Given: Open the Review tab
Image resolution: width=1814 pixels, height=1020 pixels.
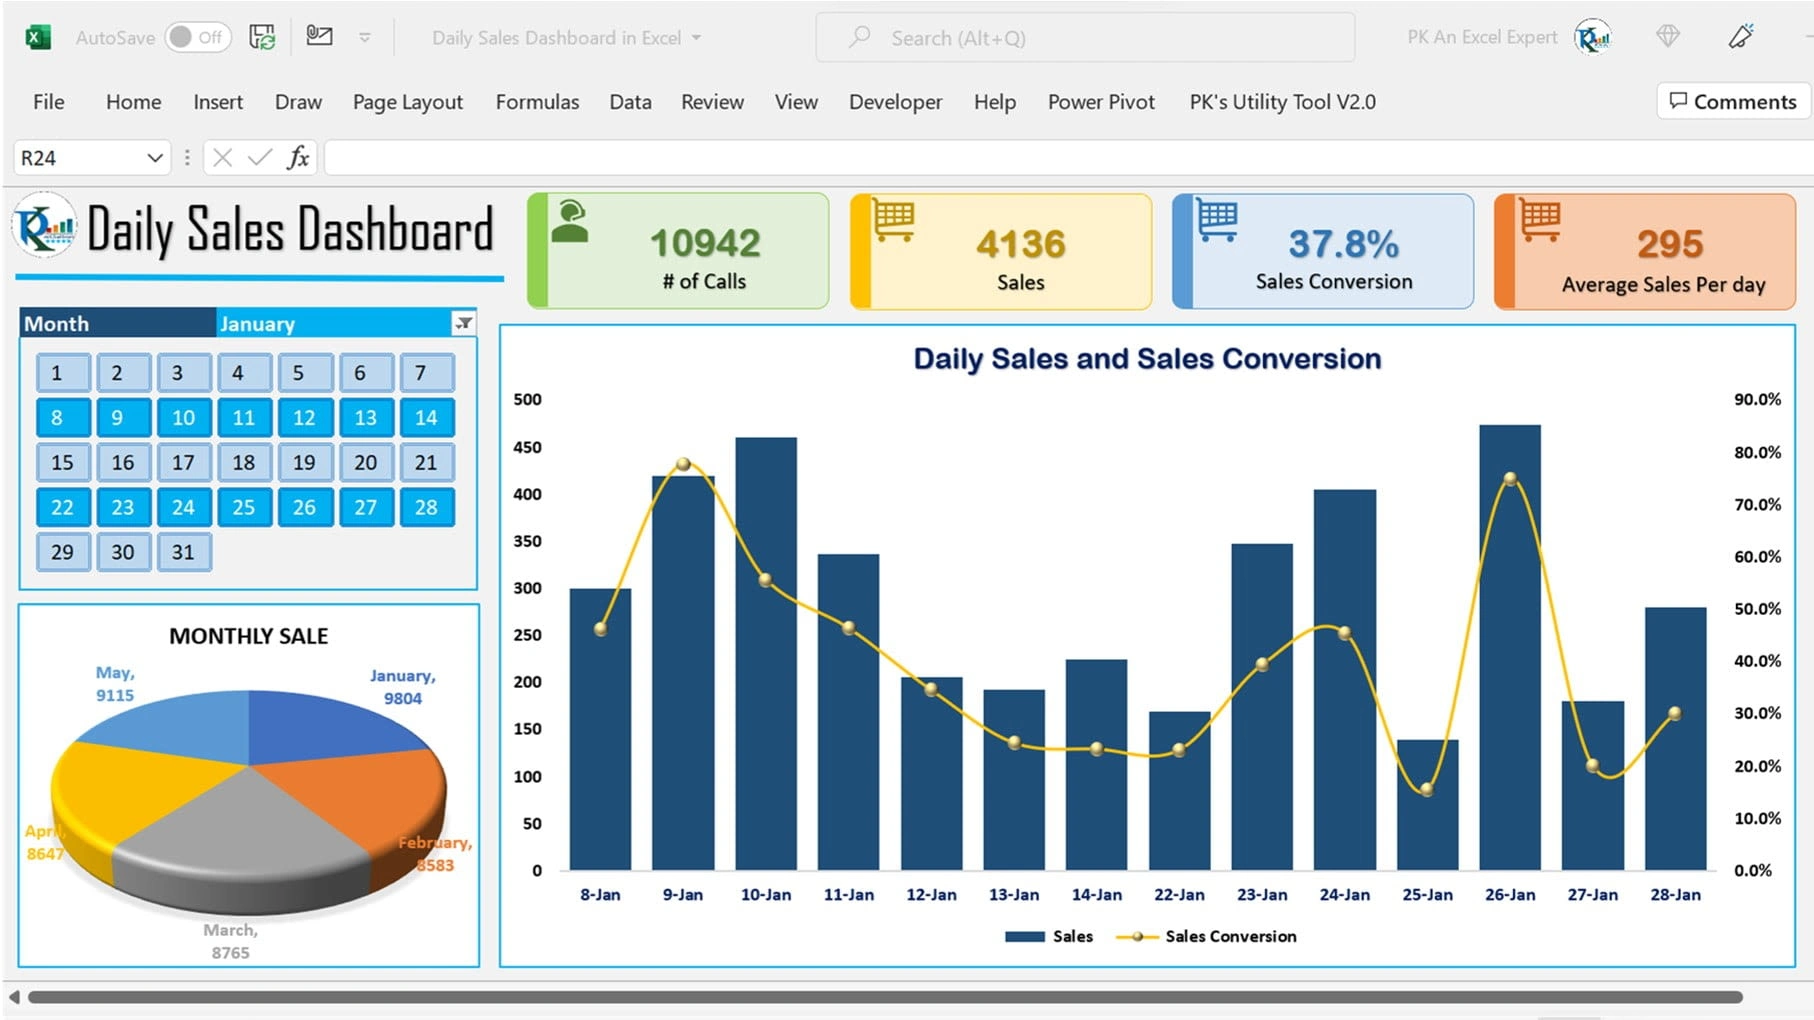Looking at the screenshot, I should pyautogui.click(x=712, y=102).
